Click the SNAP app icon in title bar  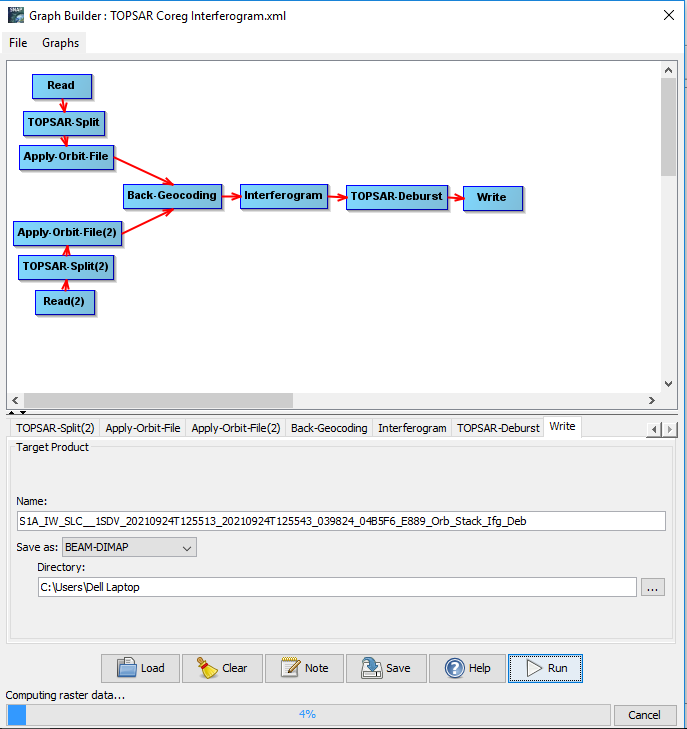click(x=13, y=14)
